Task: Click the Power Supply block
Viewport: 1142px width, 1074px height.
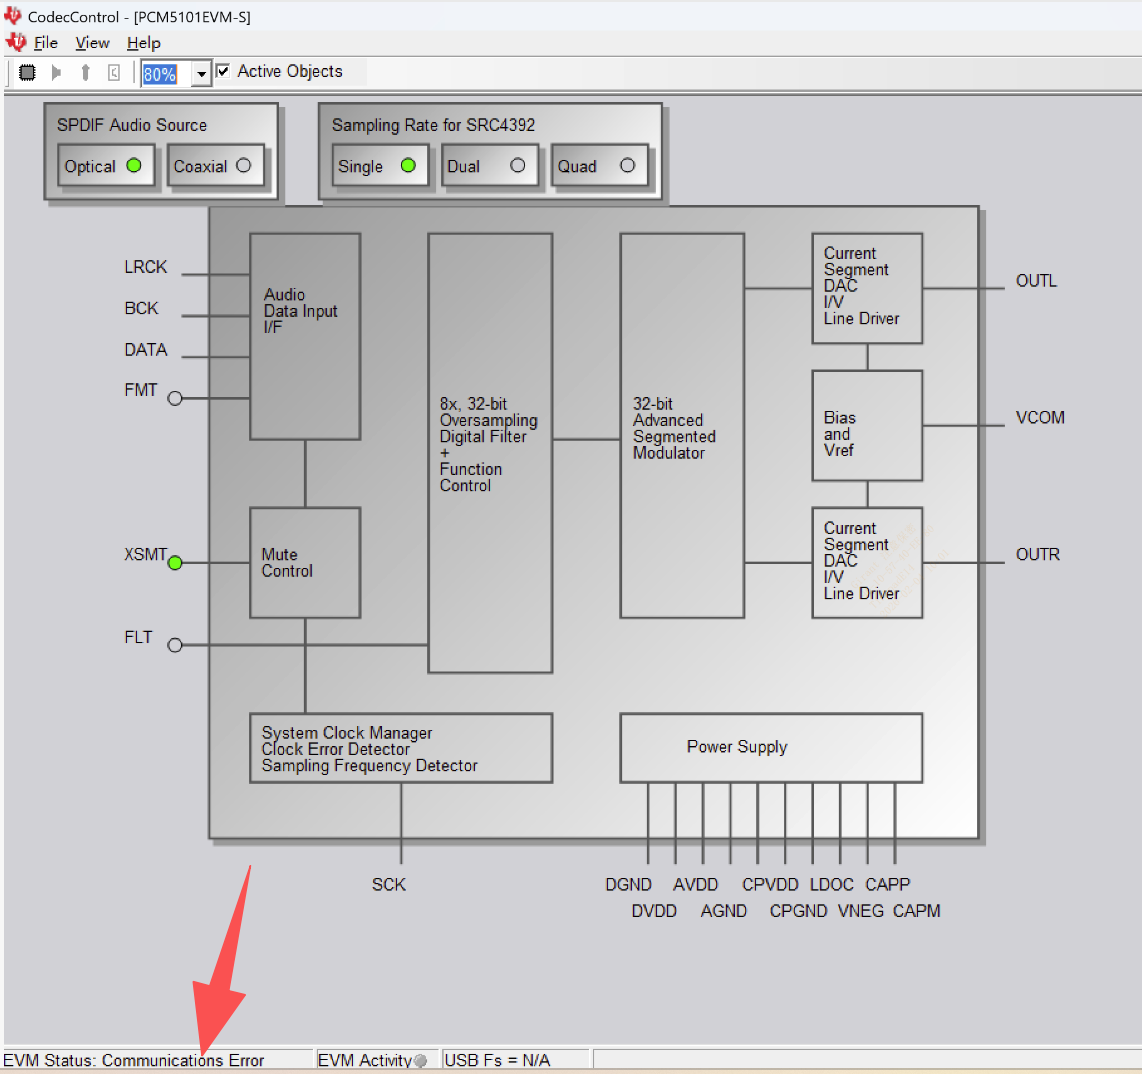Action: (771, 748)
